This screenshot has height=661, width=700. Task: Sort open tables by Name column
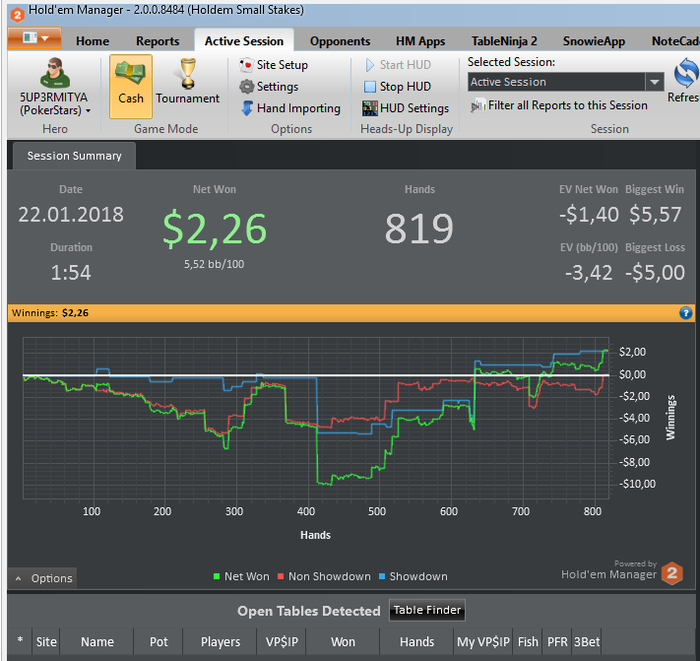pos(97,642)
